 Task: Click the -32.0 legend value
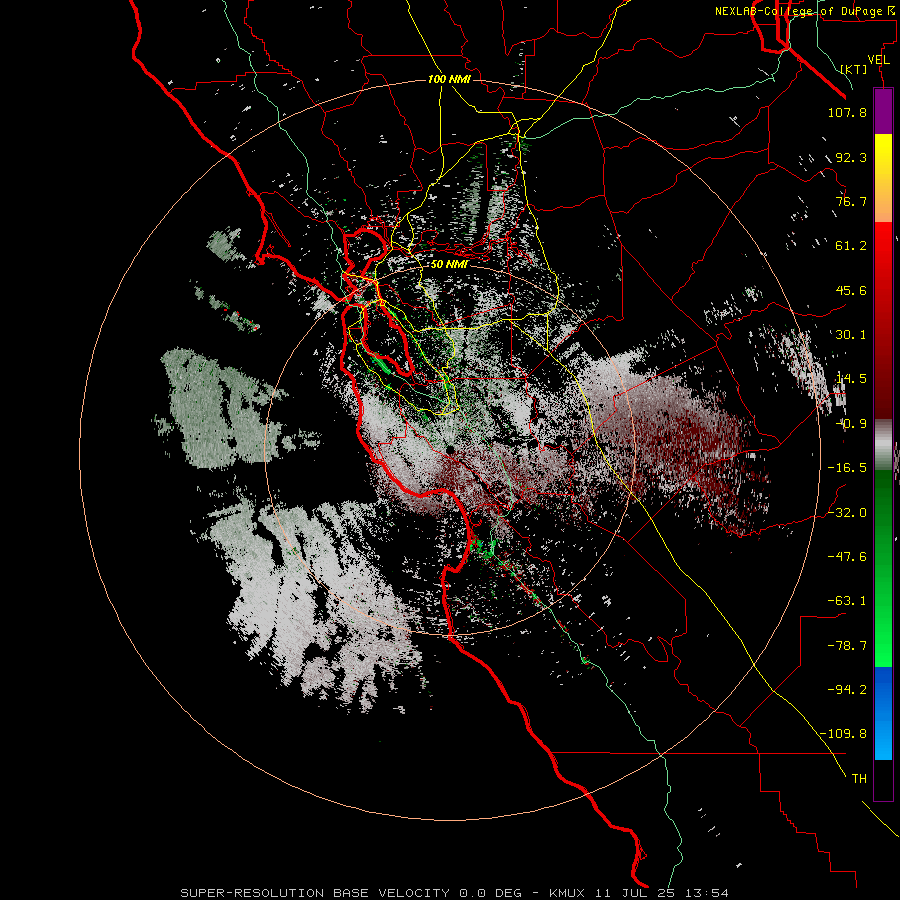(x=847, y=513)
